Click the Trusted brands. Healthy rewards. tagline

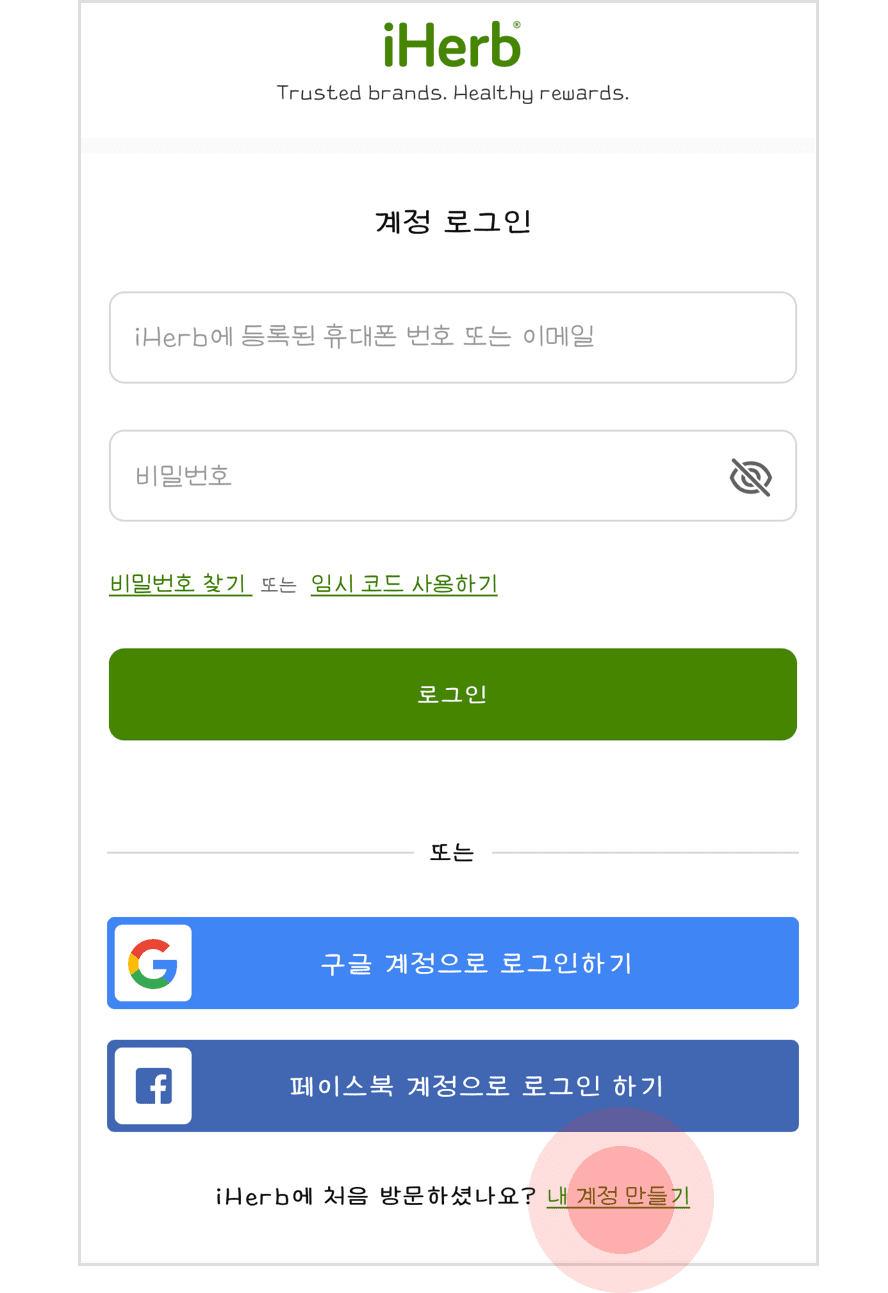(453, 94)
